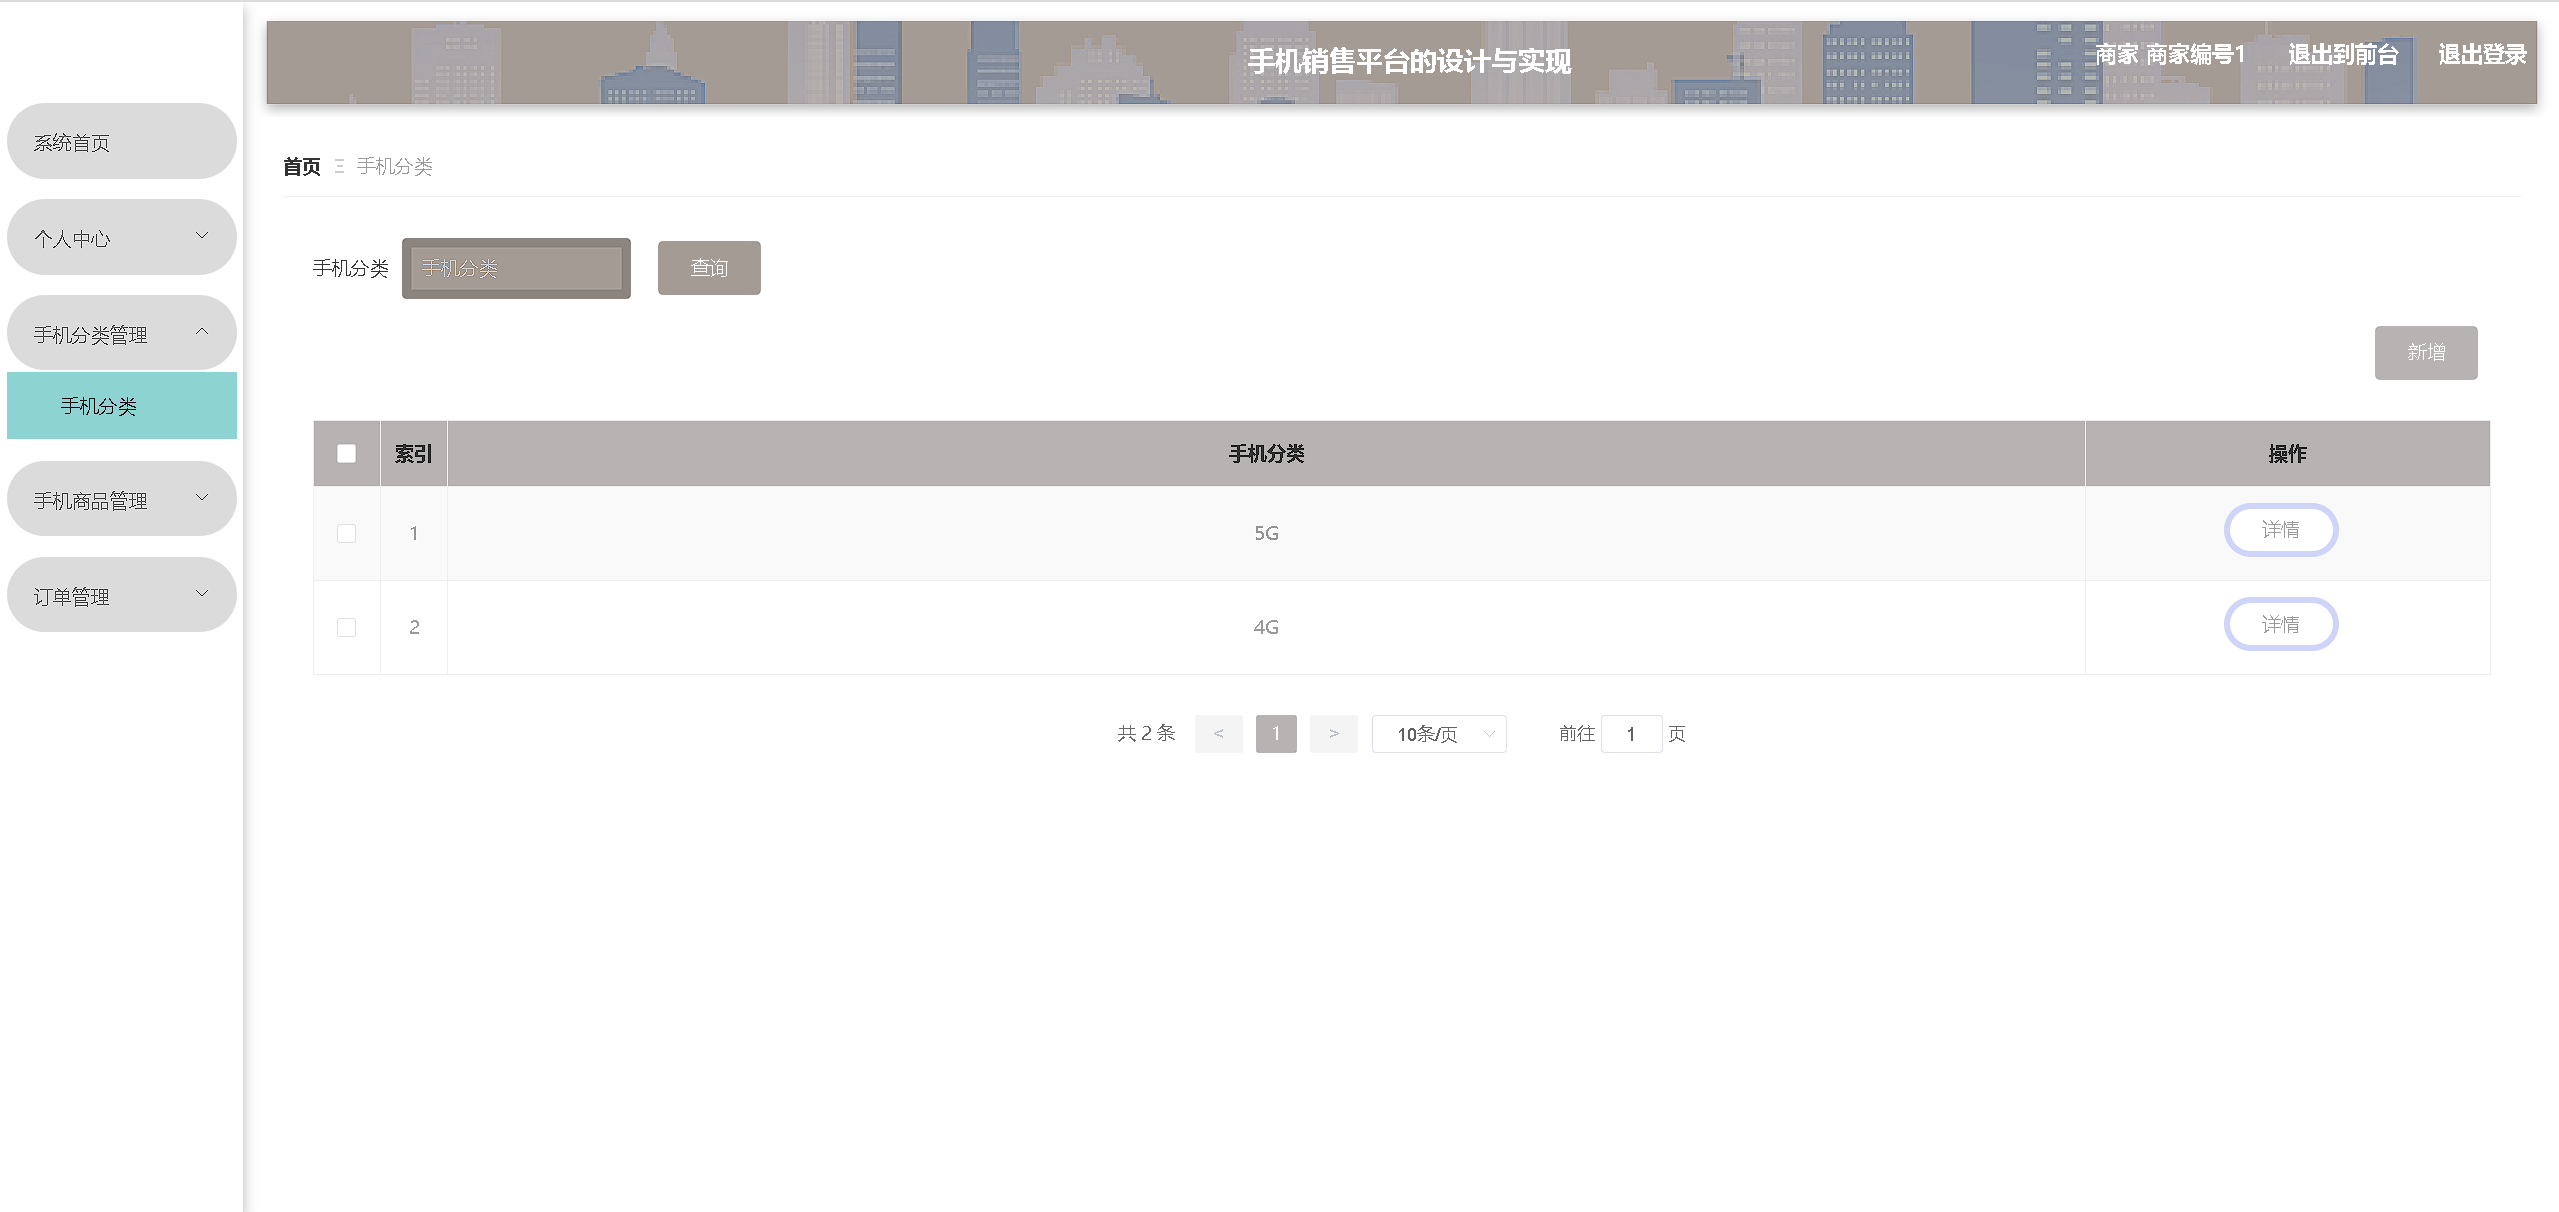Toggle the select-all checkbox in table header
2559x1212 pixels.
coord(347,454)
